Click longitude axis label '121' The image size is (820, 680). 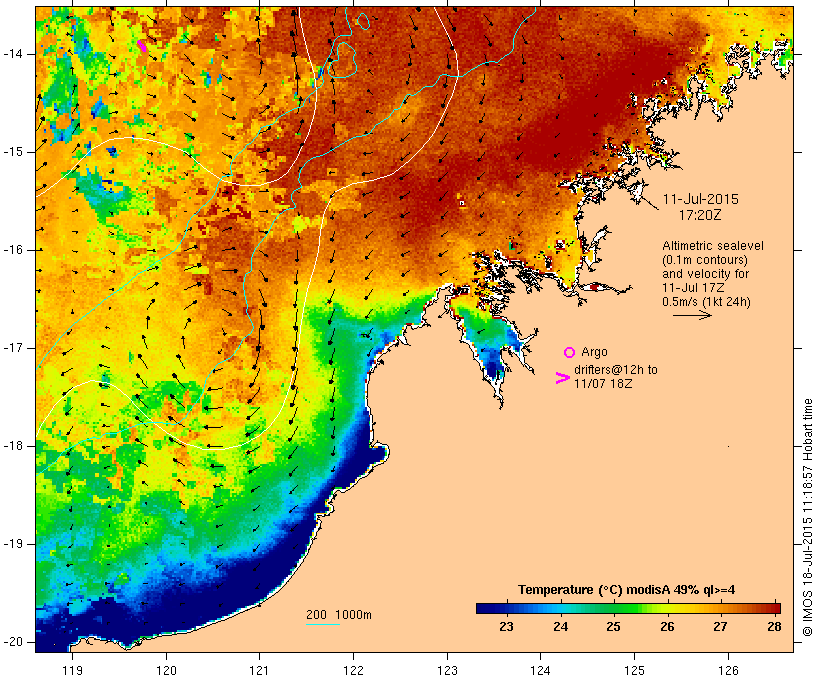click(x=259, y=670)
